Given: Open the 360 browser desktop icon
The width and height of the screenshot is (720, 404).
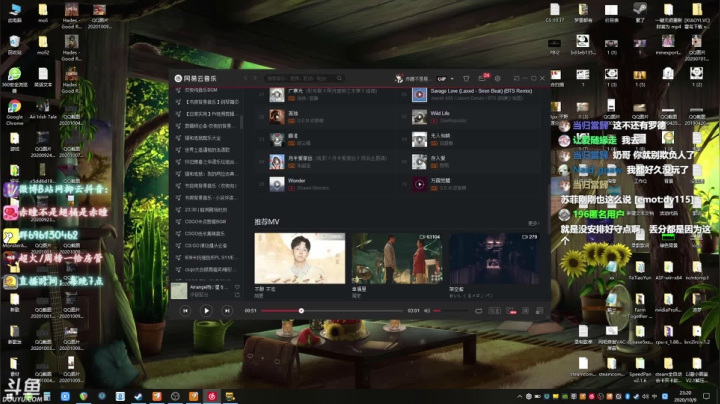Looking at the screenshot, I should point(14,80).
